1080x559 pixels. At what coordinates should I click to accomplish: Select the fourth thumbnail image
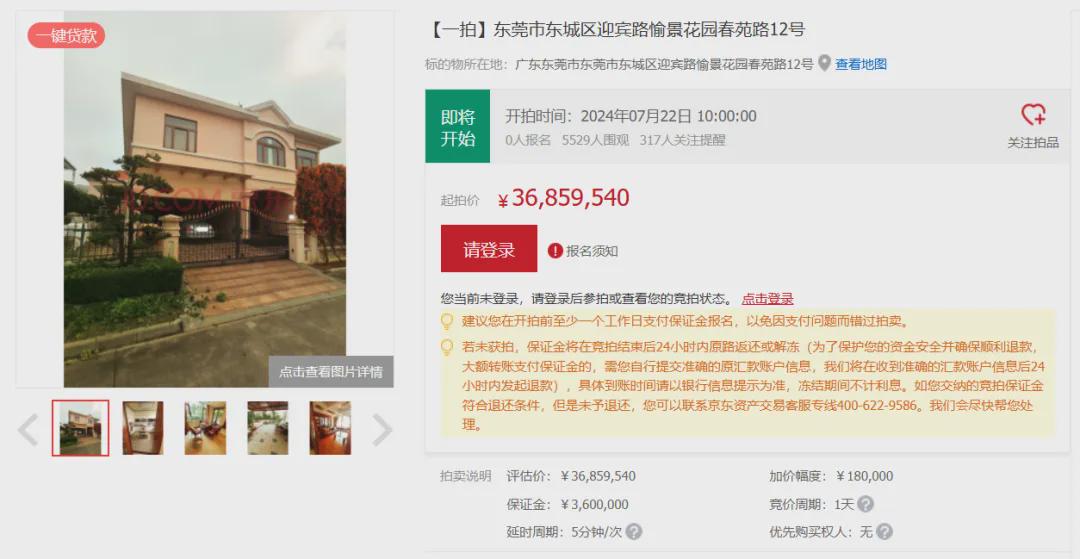click(268, 428)
